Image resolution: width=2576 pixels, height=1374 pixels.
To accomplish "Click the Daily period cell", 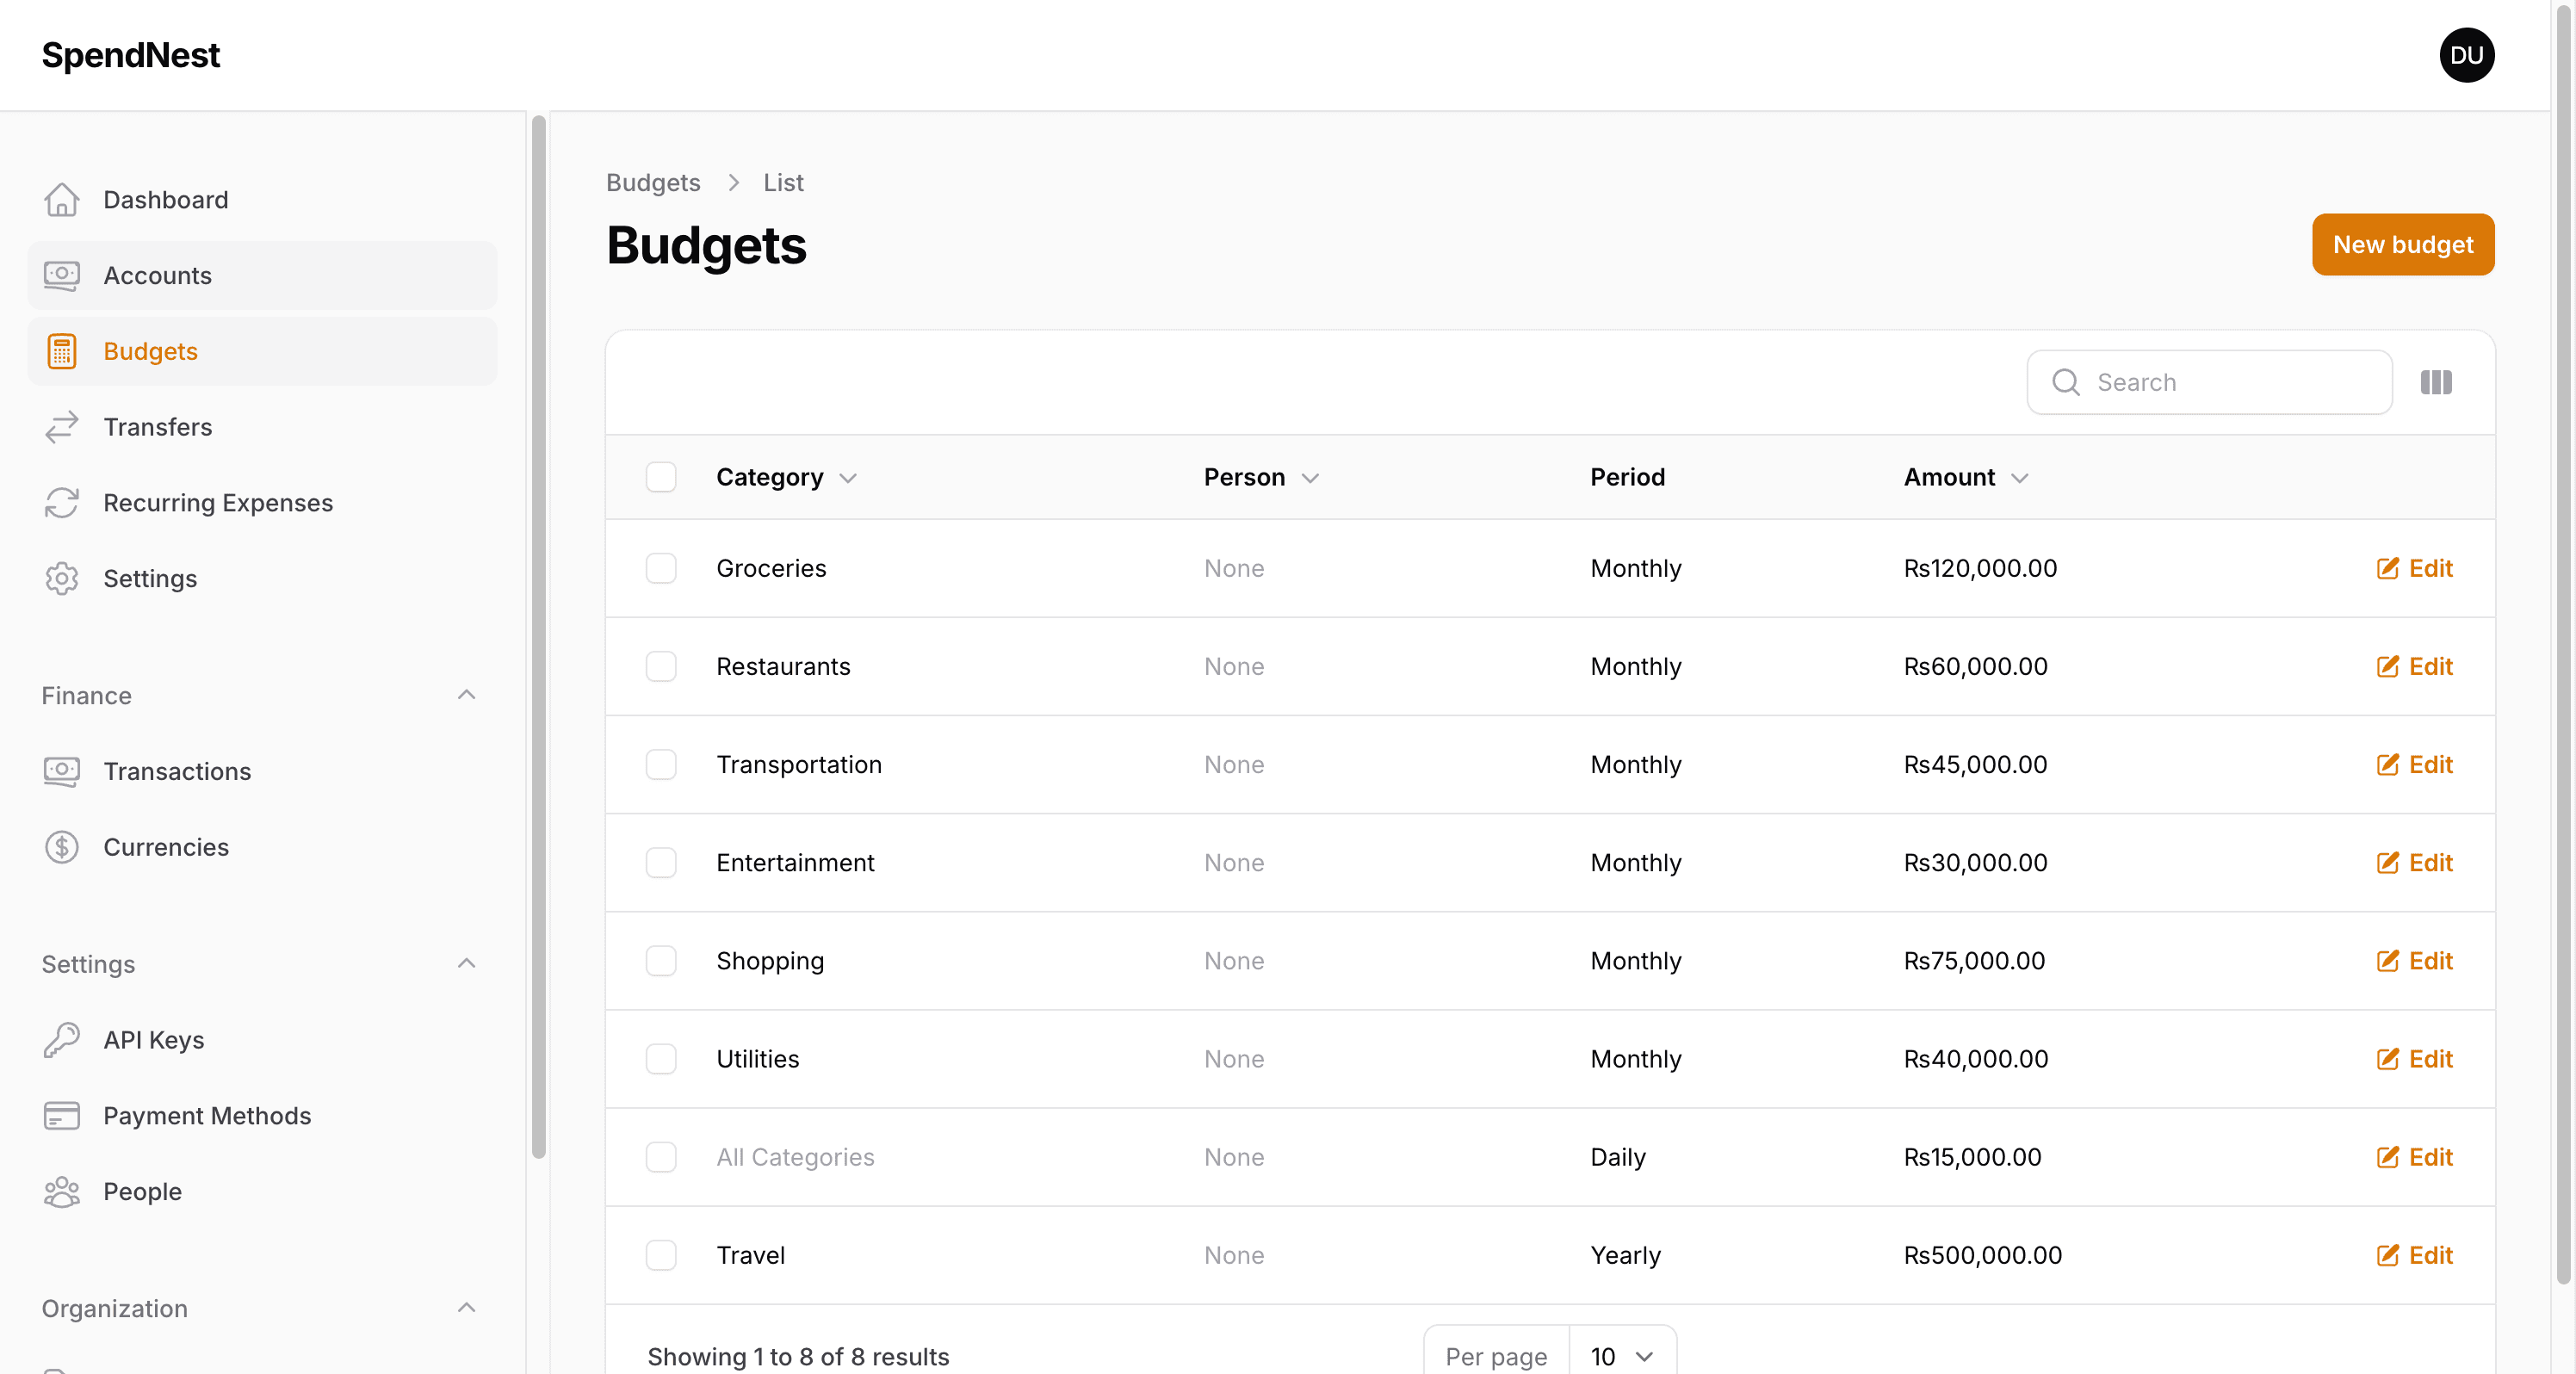I will [1617, 1157].
